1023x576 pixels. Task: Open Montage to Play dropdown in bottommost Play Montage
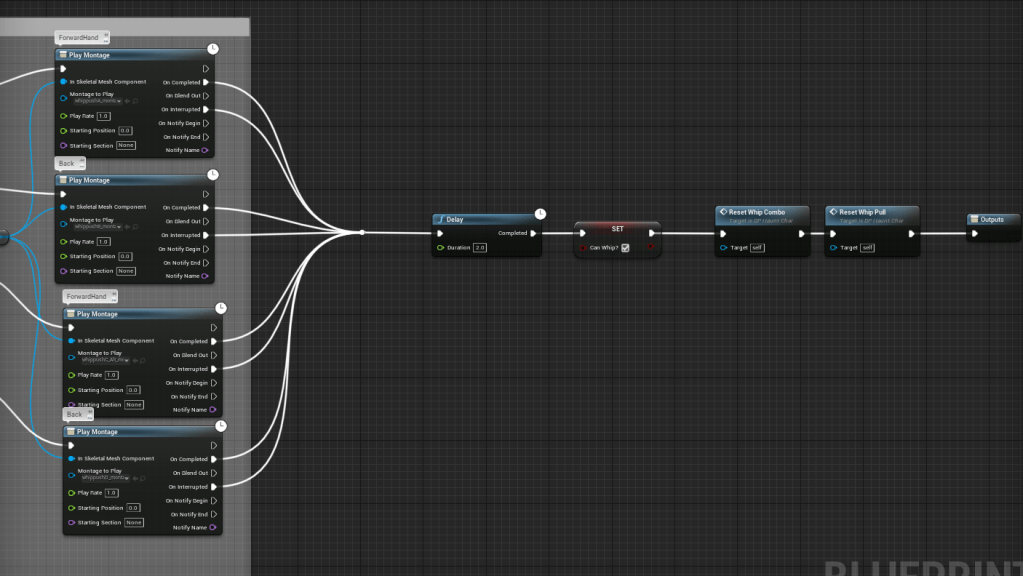(x=127, y=478)
